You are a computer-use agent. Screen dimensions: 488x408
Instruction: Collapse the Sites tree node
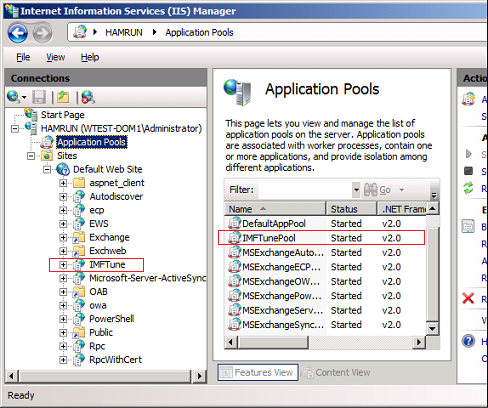(x=31, y=156)
